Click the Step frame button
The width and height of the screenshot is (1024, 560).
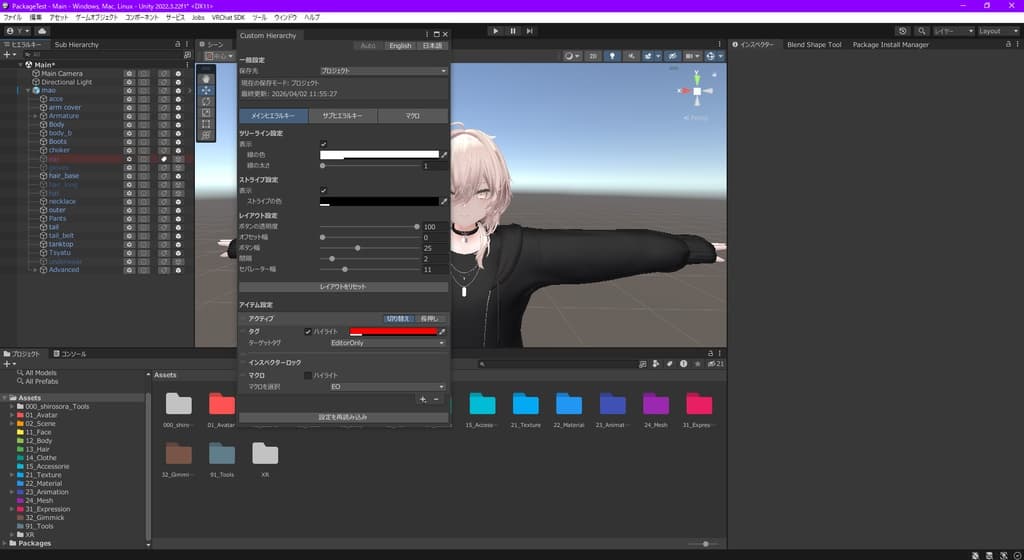[x=530, y=31]
